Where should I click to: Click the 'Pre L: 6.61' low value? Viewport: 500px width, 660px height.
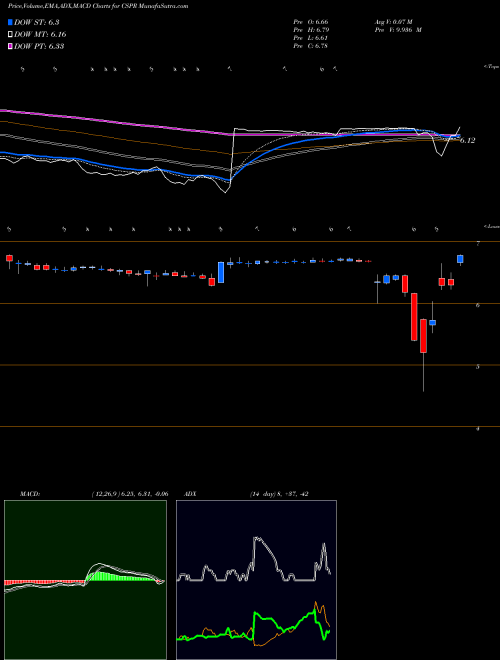pos(311,38)
